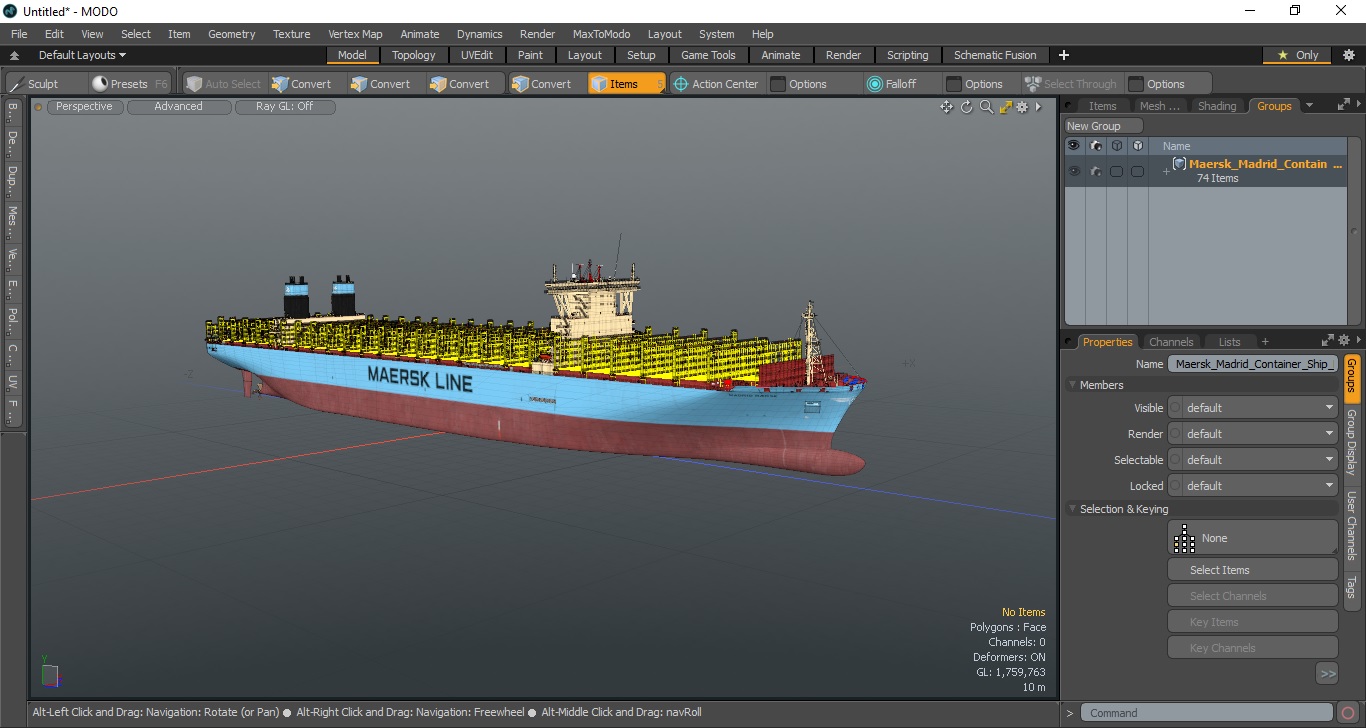Toggle Auto Select

(223, 84)
